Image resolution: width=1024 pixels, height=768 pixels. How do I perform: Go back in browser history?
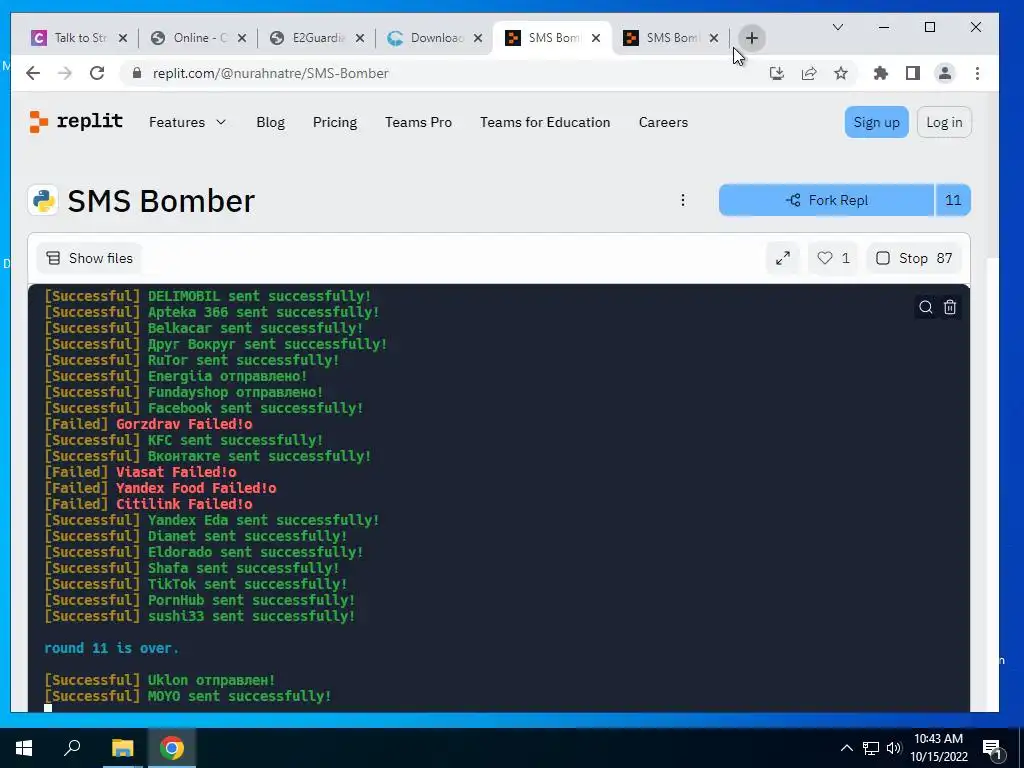[33, 73]
